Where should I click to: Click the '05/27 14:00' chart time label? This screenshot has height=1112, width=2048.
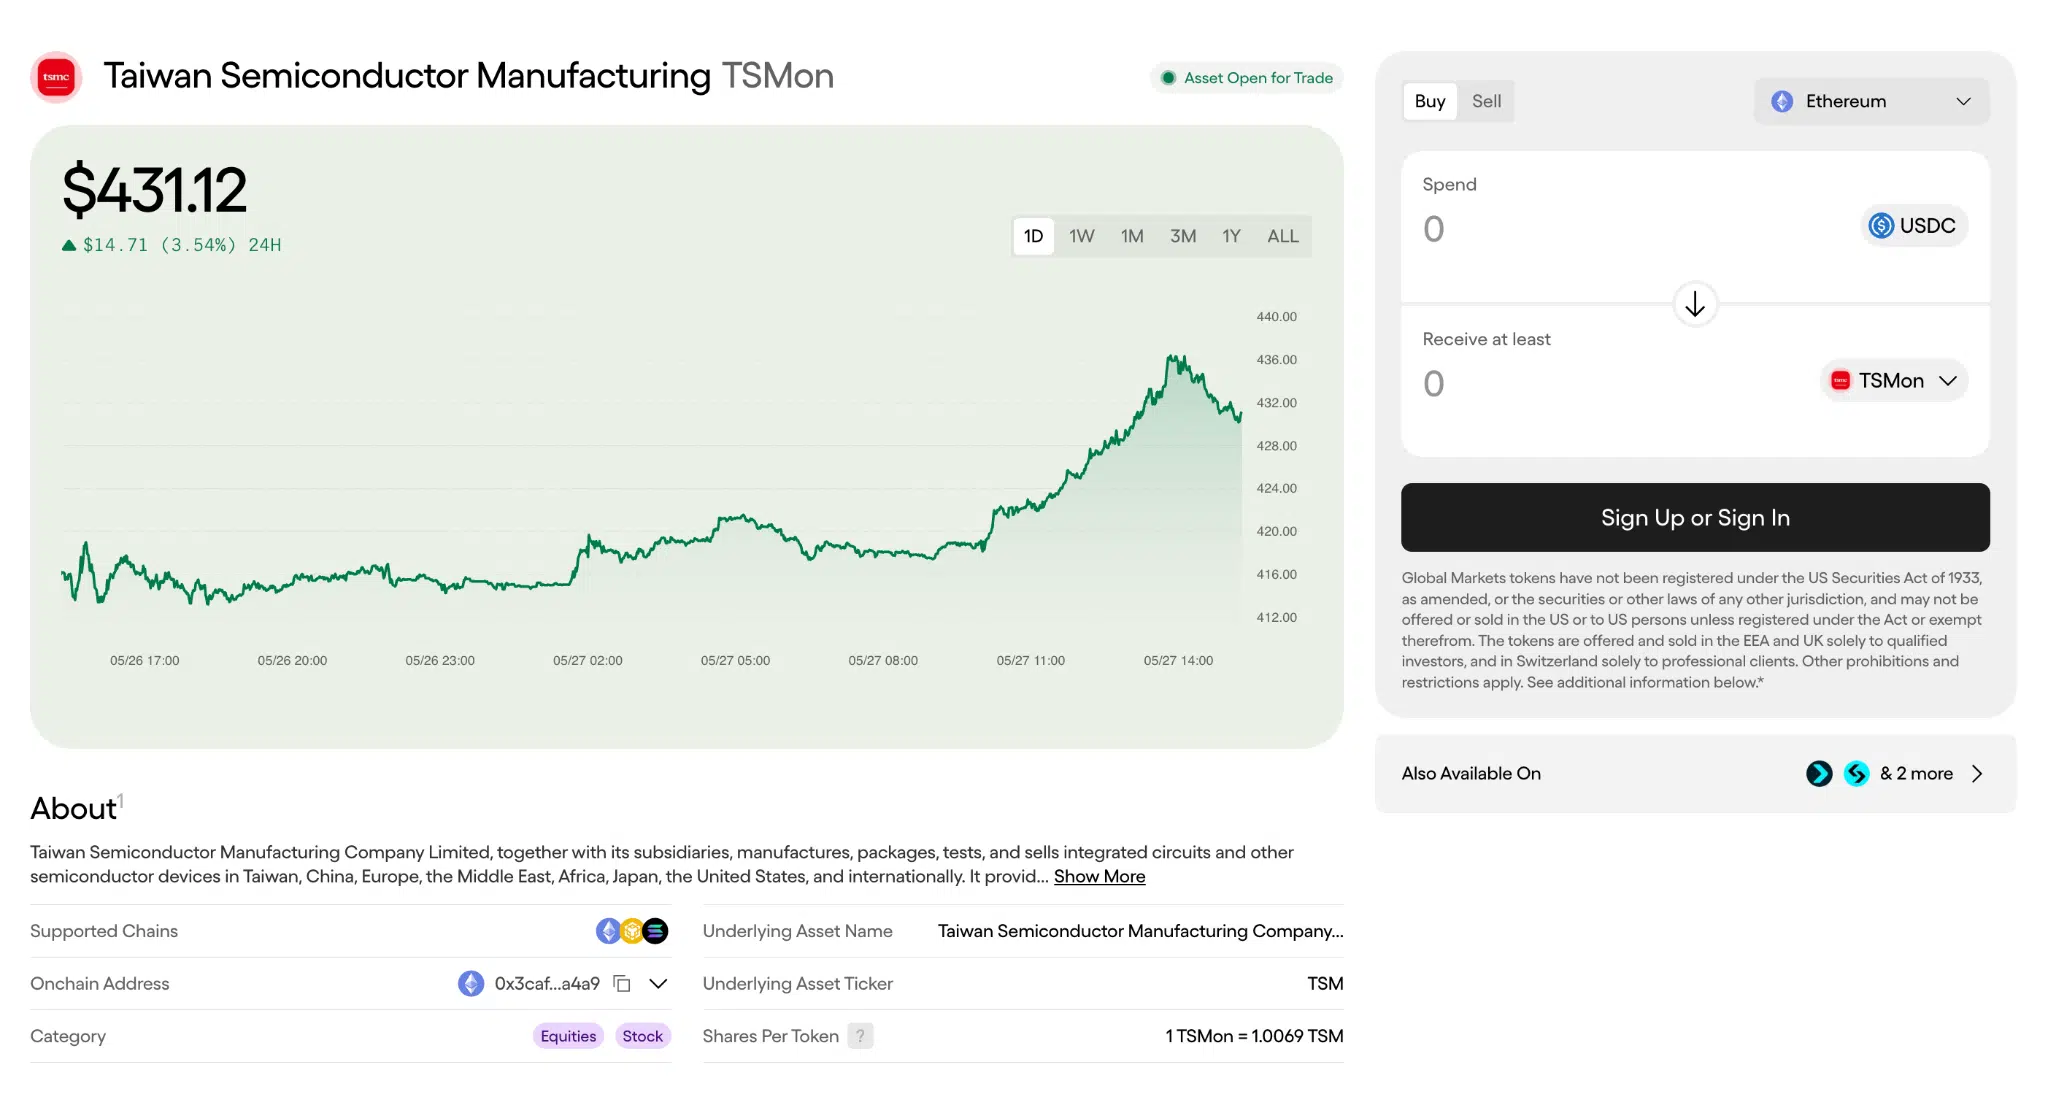click(x=1178, y=661)
